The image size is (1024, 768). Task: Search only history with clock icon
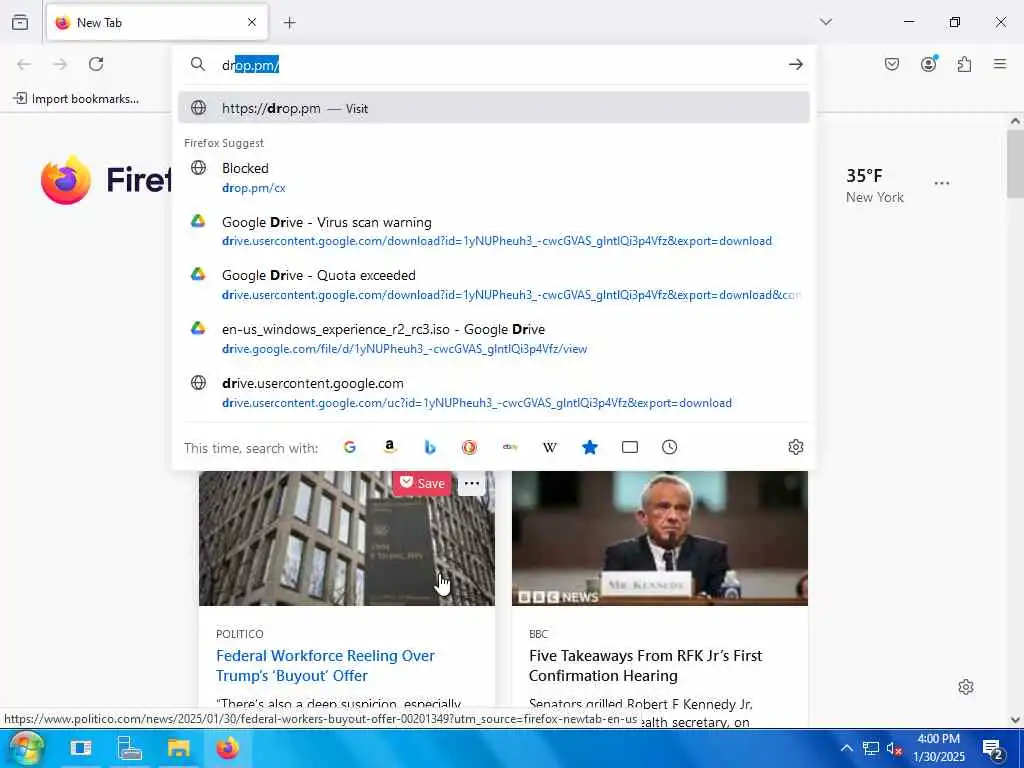click(x=669, y=447)
